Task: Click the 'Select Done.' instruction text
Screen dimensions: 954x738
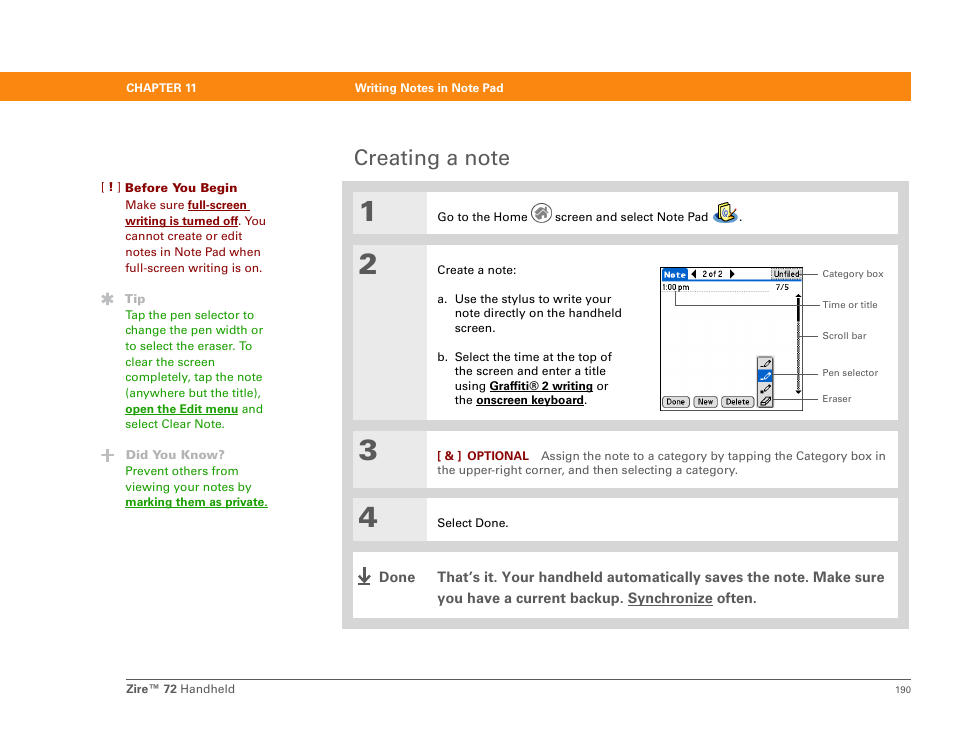Action: click(x=473, y=523)
